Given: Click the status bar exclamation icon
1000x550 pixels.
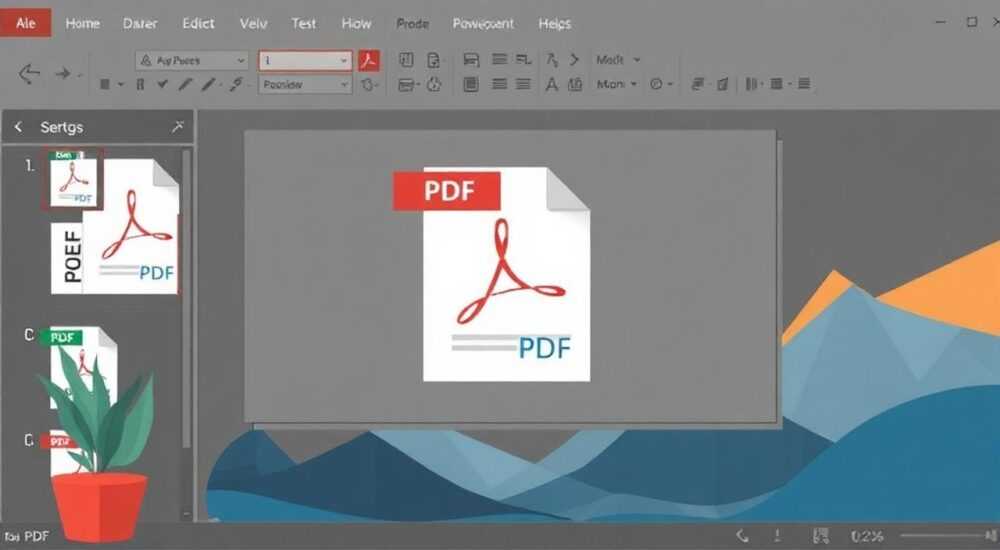Looking at the screenshot, I should pos(777,536).
